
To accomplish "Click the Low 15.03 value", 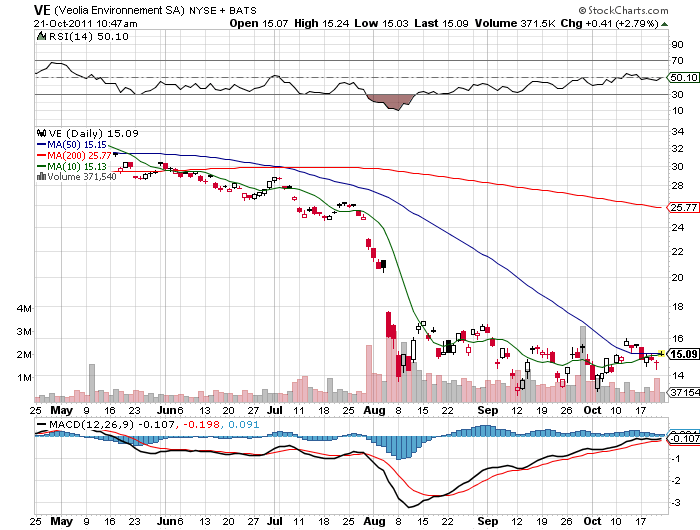I will click(381, 23).
